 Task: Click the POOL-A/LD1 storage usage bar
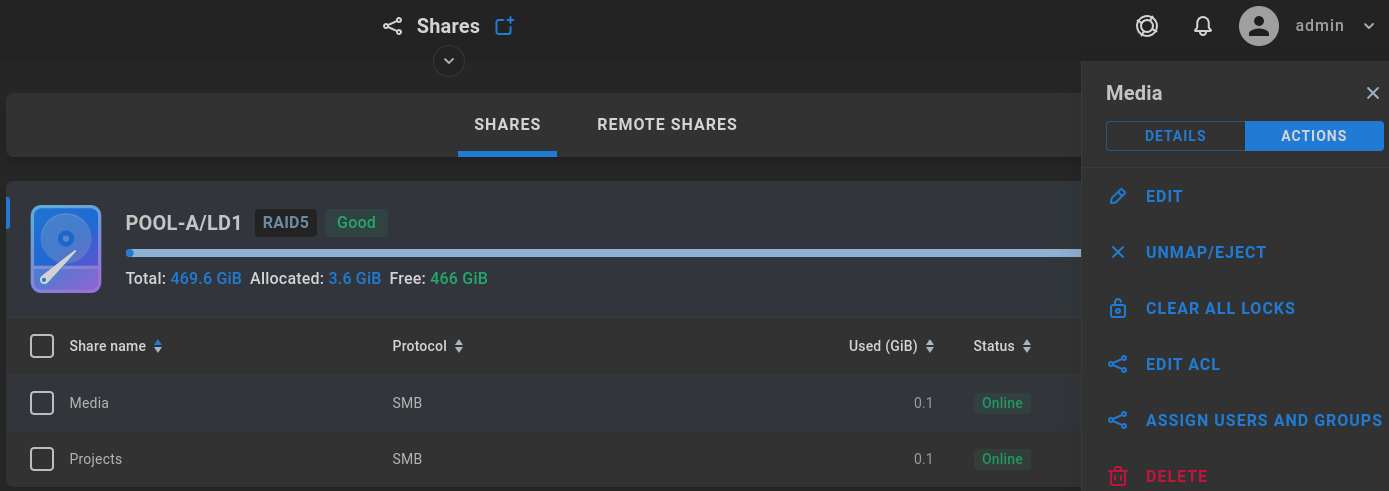tap(604, 253)
